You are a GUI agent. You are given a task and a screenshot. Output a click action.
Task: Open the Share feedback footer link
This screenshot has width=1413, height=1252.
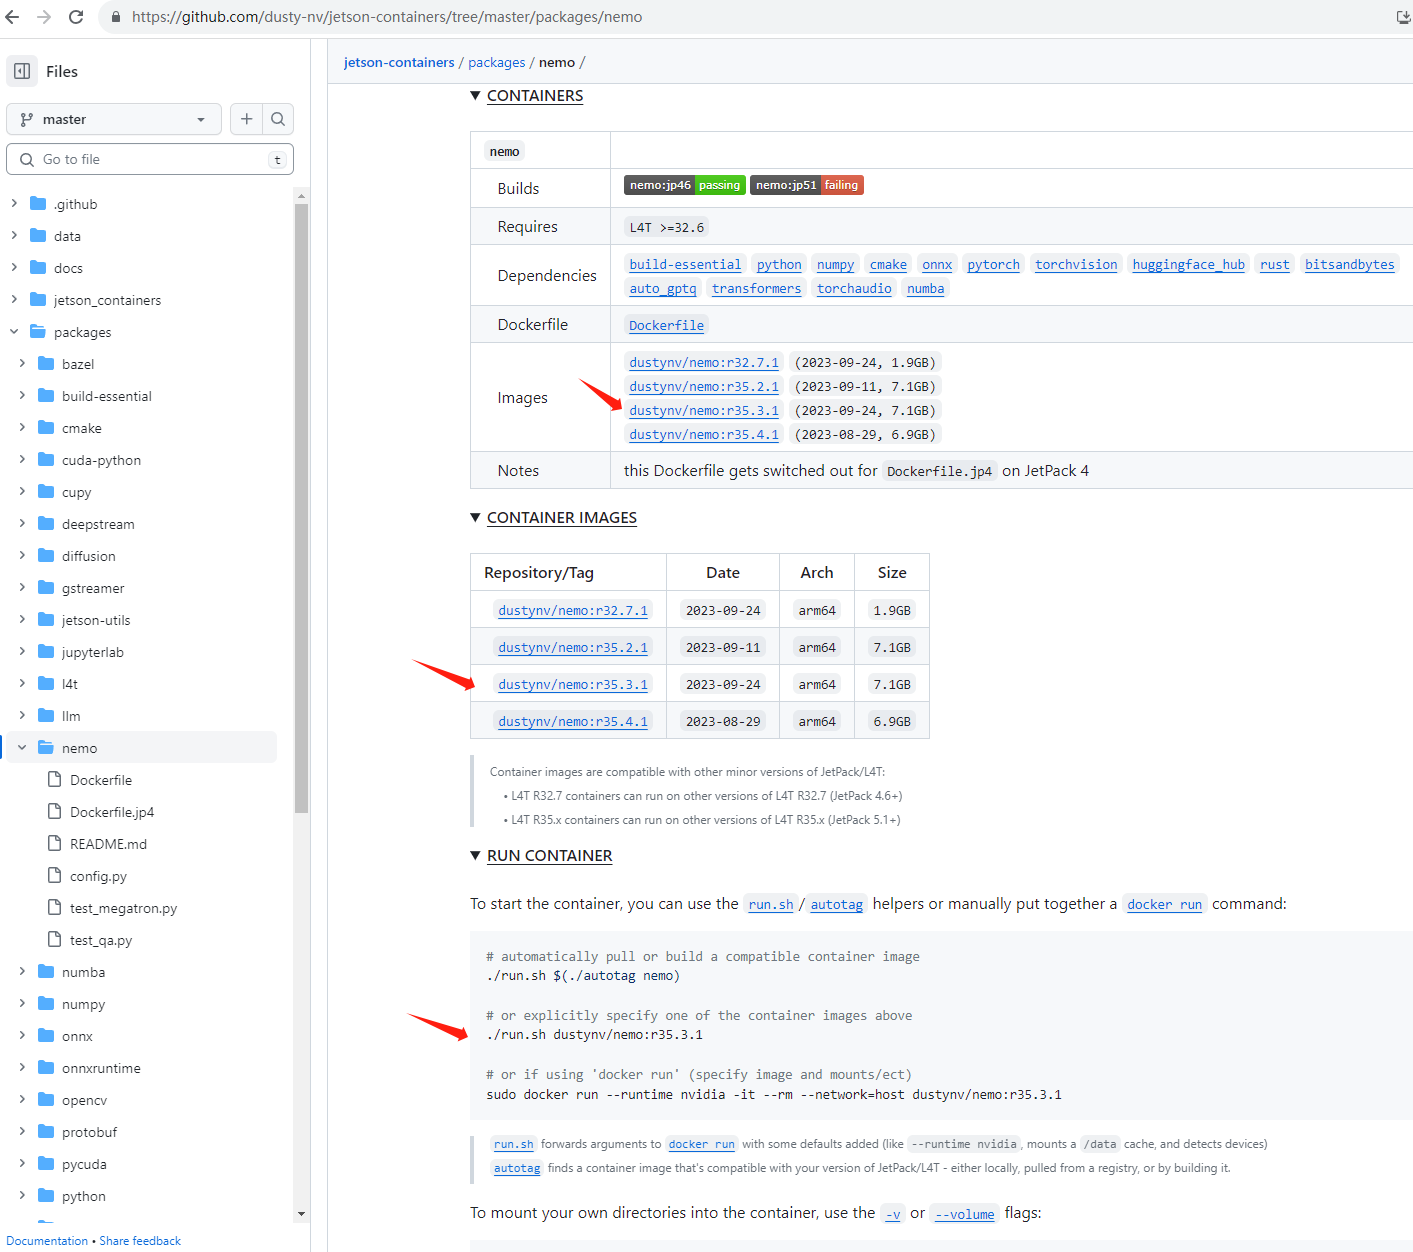pos(140,1240)
